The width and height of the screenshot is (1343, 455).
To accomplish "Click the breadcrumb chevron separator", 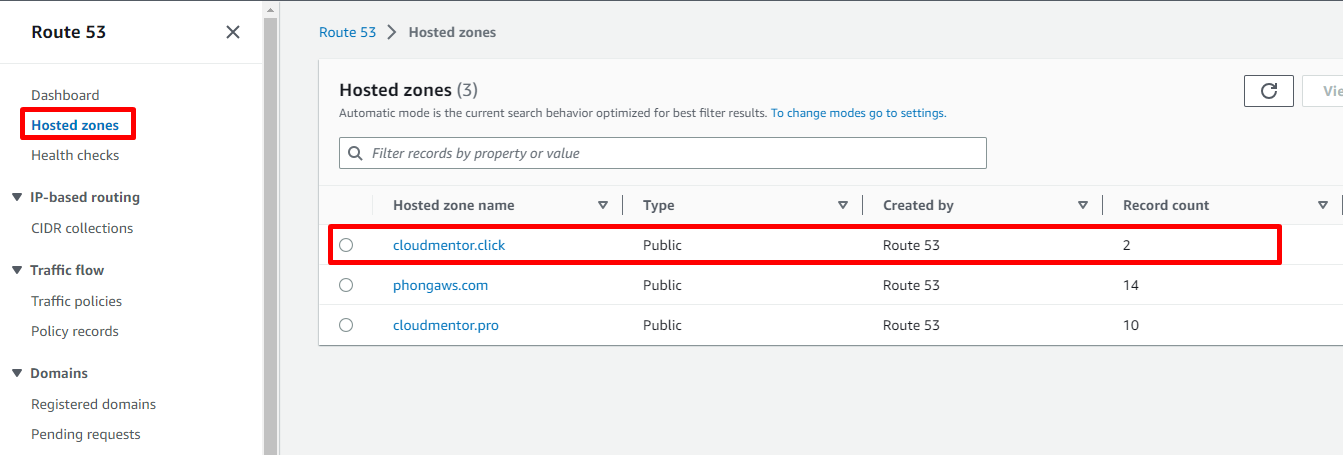I will coord(392,32).
